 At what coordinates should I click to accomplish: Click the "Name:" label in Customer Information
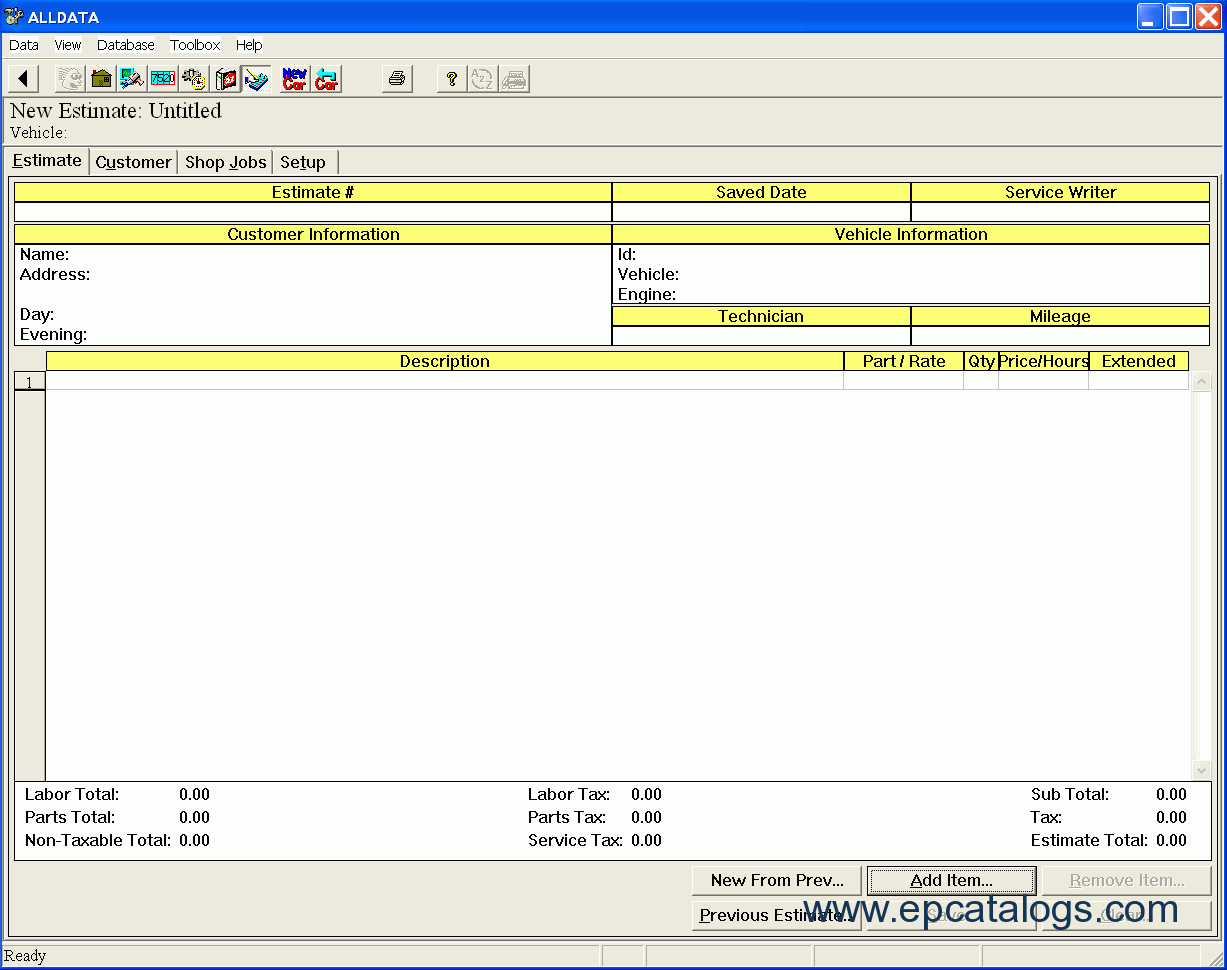coord(44,255)
